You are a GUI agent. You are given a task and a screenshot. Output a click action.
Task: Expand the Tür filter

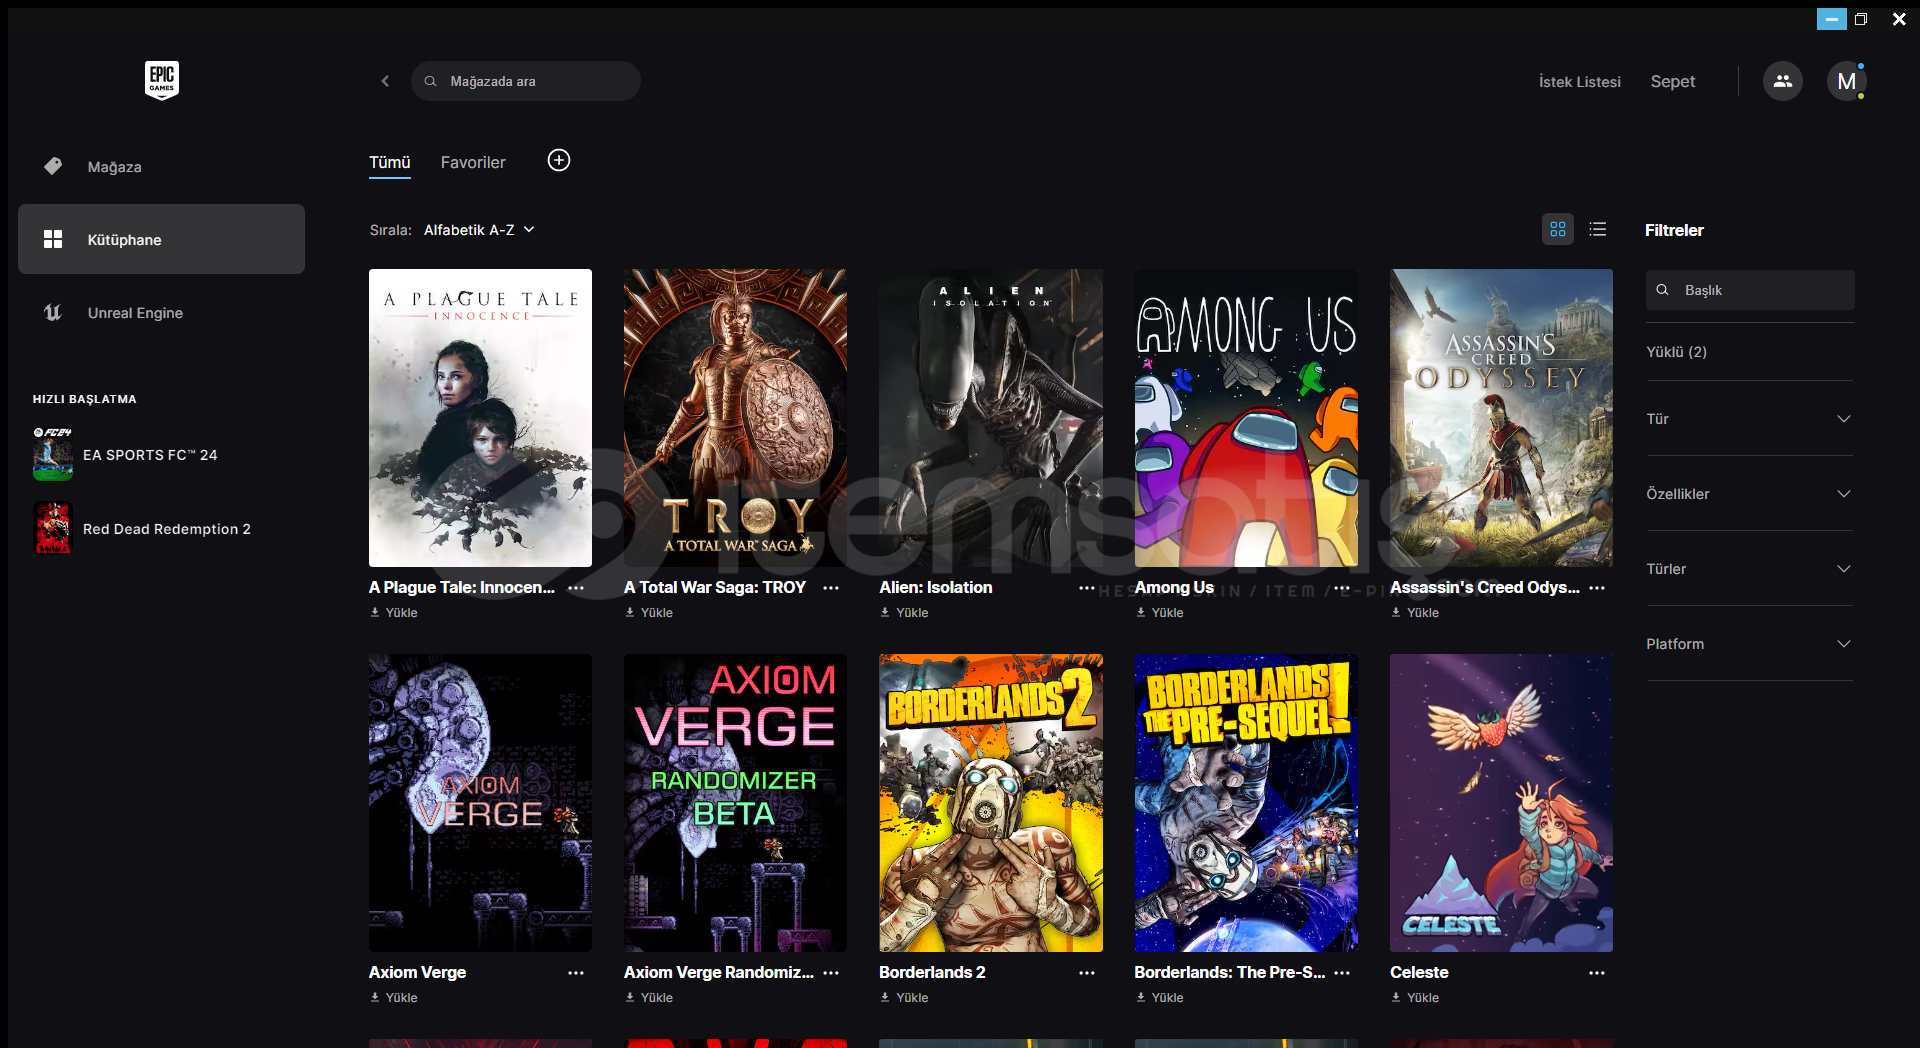[x=1749, y=419]
